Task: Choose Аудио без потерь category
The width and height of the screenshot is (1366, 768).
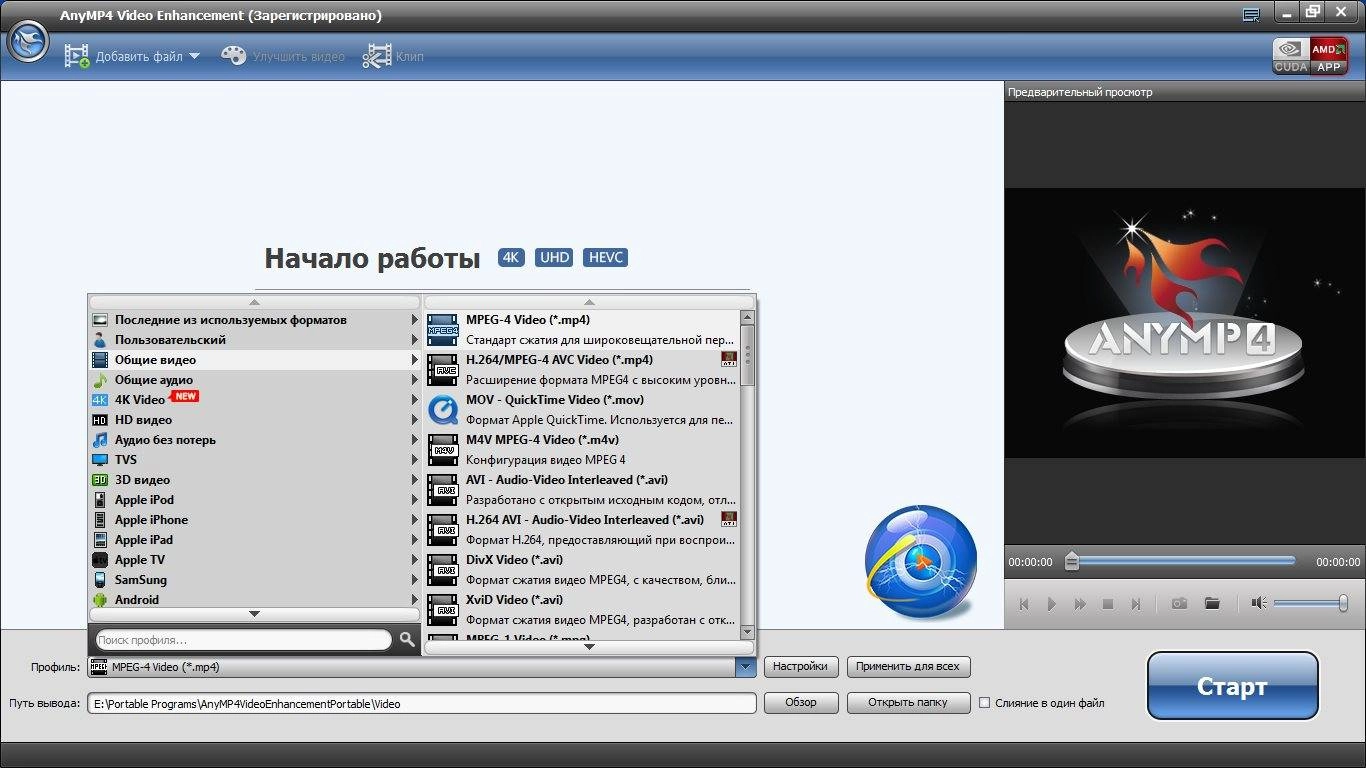Action: pyautogui.click(x=254, y=440)
